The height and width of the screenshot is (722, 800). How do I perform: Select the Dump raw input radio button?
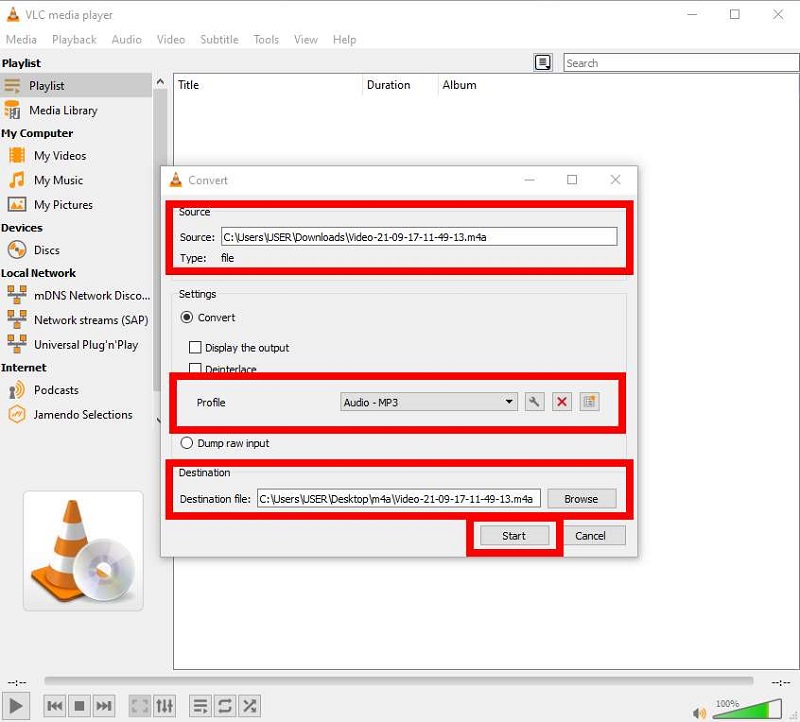coord(187,443)
